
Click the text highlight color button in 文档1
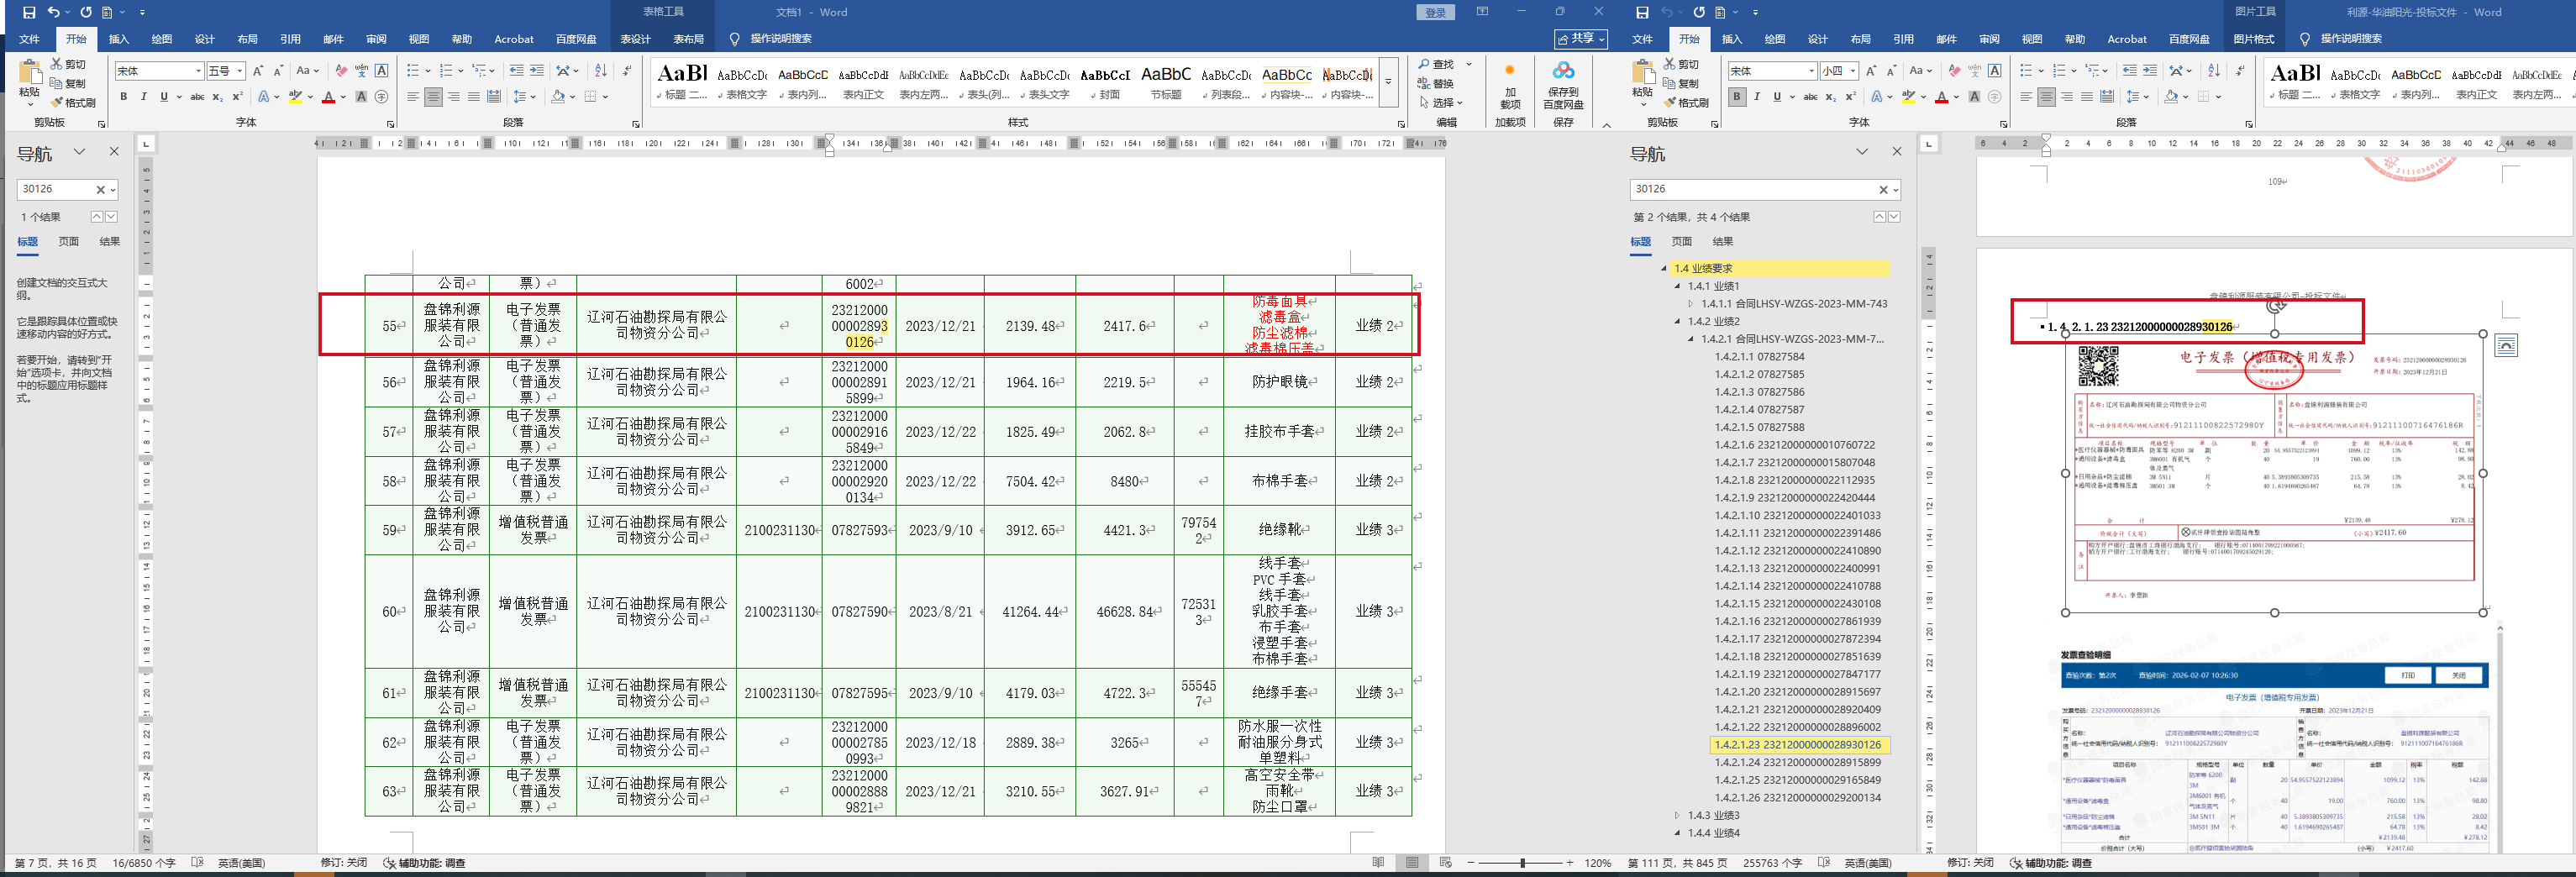[x=295, y=97]
